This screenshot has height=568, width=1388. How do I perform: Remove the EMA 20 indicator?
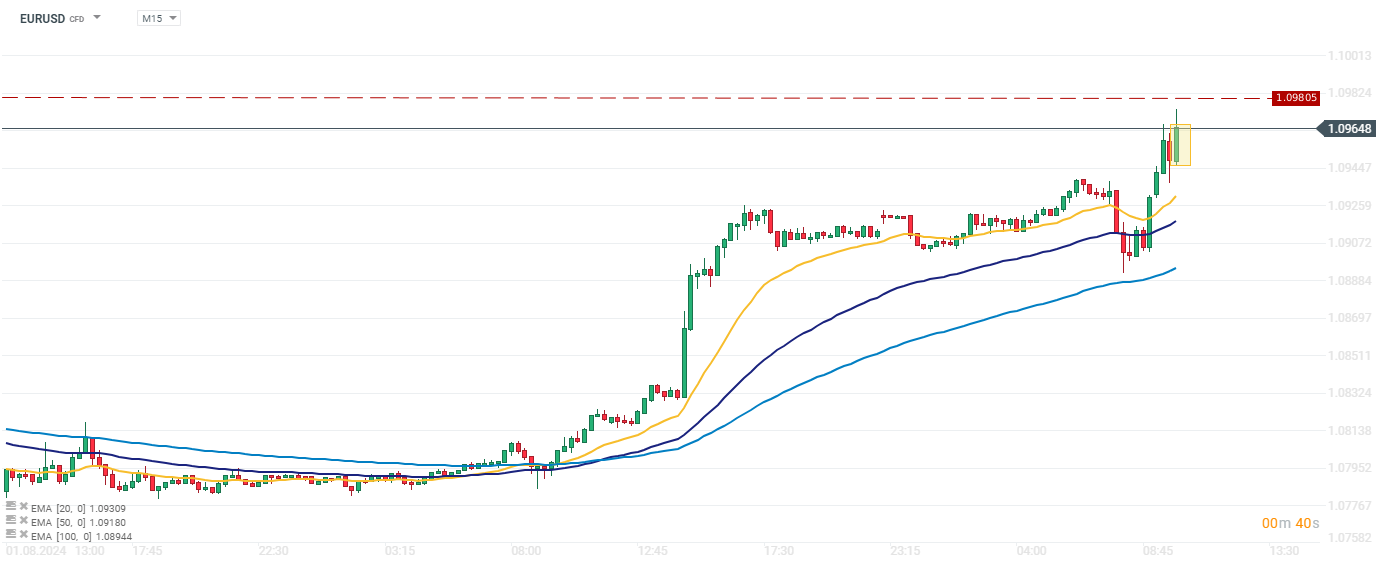pyautogui.click(x=23, y=508)
